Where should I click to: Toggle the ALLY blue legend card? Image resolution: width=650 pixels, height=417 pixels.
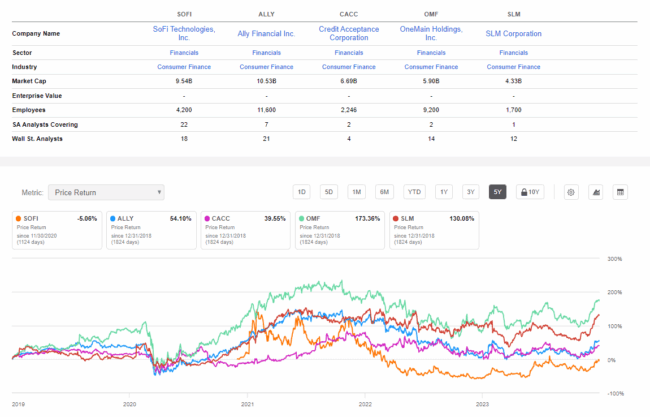(151, 230)
